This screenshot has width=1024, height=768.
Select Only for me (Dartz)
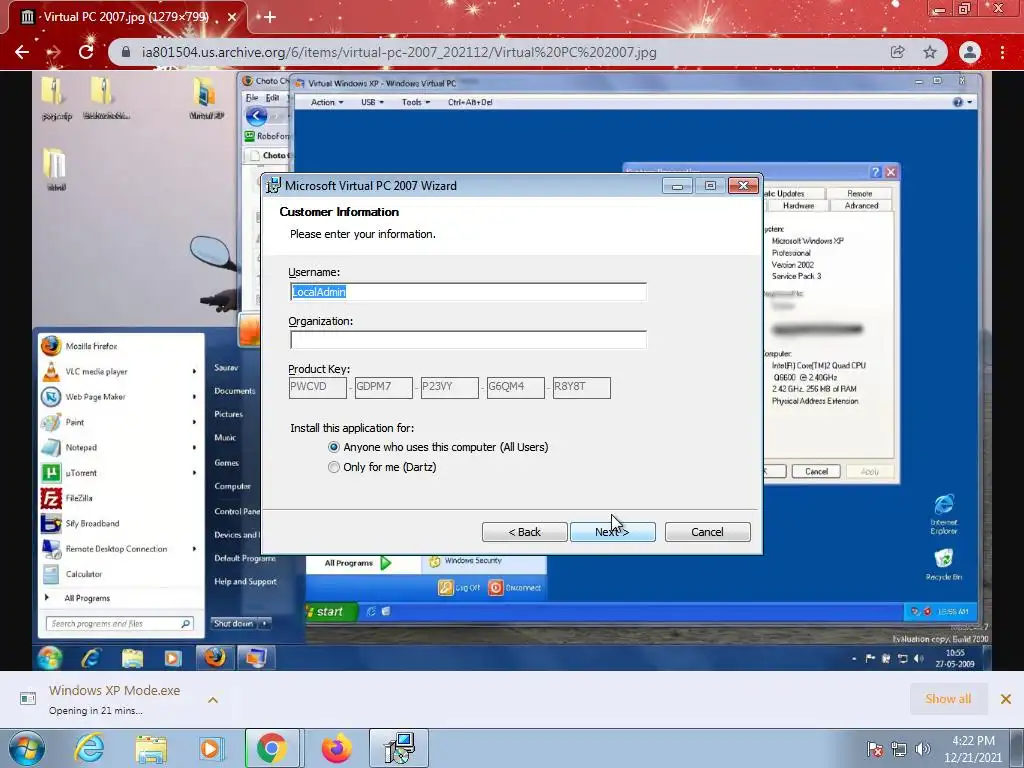coord(334,467)
